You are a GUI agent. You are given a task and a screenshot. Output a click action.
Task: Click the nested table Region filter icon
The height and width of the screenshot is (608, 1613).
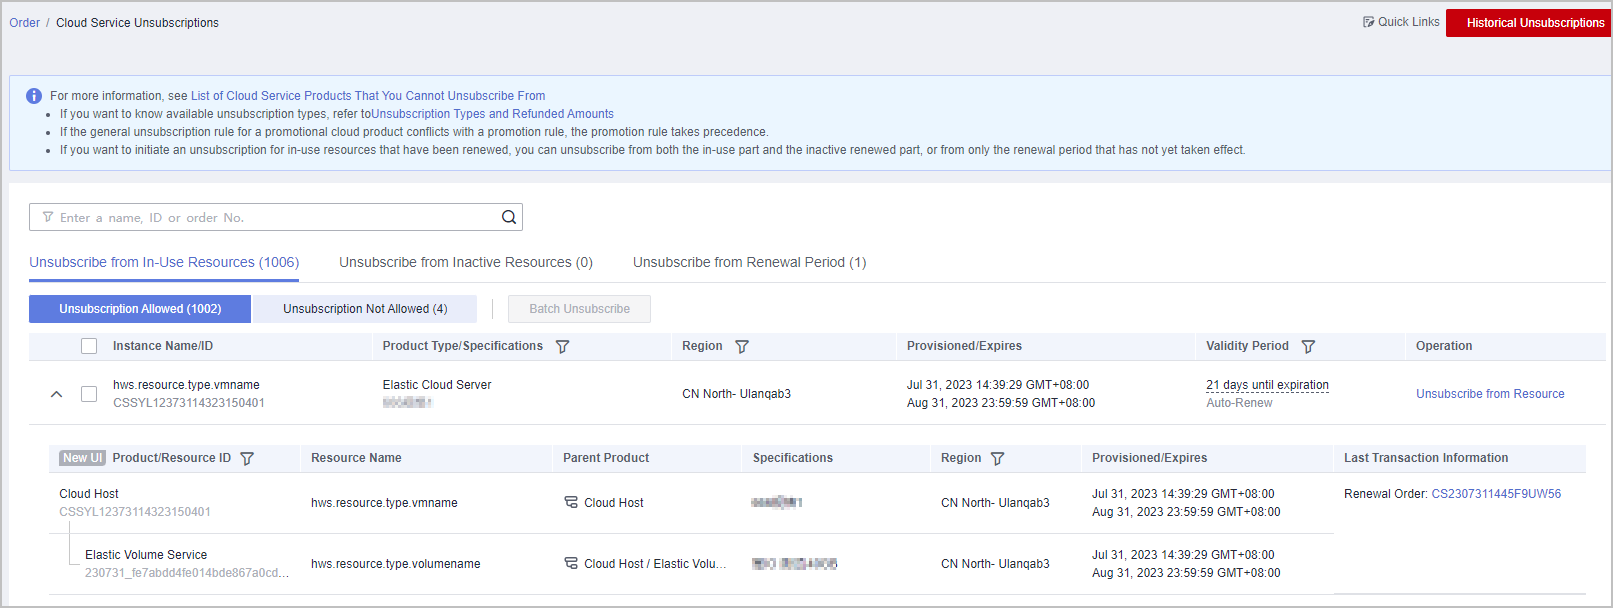click(x=997, y=458)
